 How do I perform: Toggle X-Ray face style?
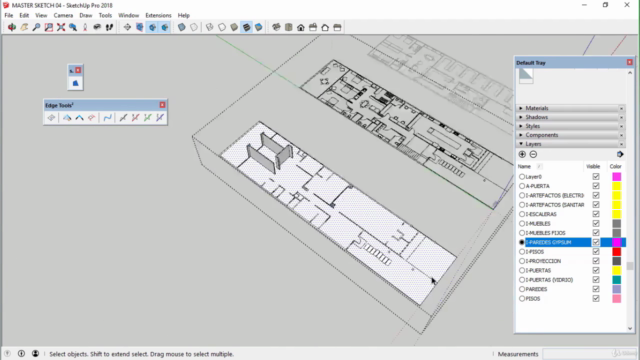pyautogui.click(x=182, y=27)
